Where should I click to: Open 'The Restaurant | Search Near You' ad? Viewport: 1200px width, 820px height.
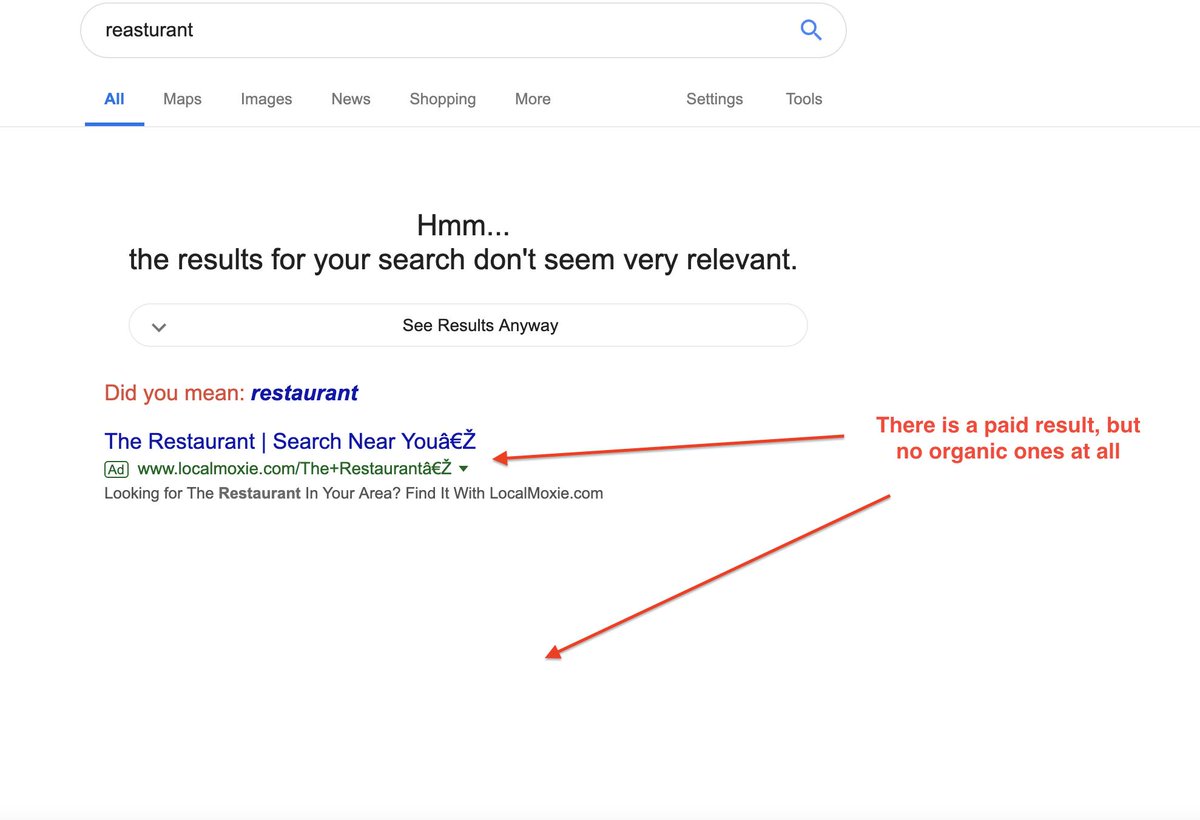[x=290, y=441]
